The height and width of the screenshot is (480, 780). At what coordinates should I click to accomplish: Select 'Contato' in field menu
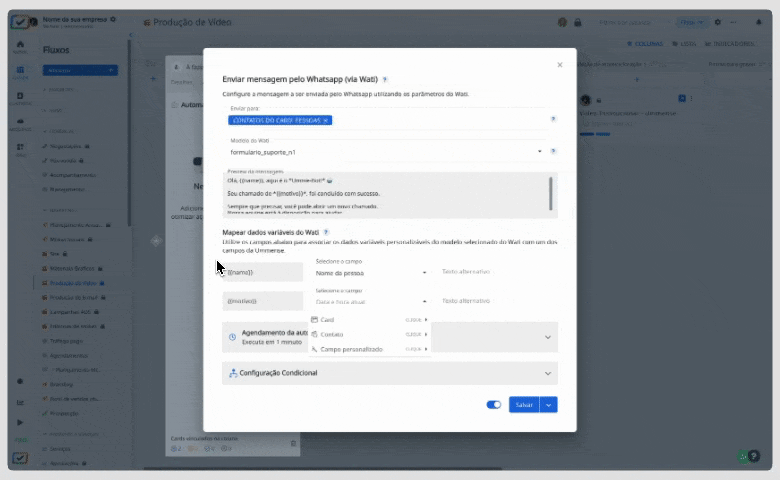point(369,334)
